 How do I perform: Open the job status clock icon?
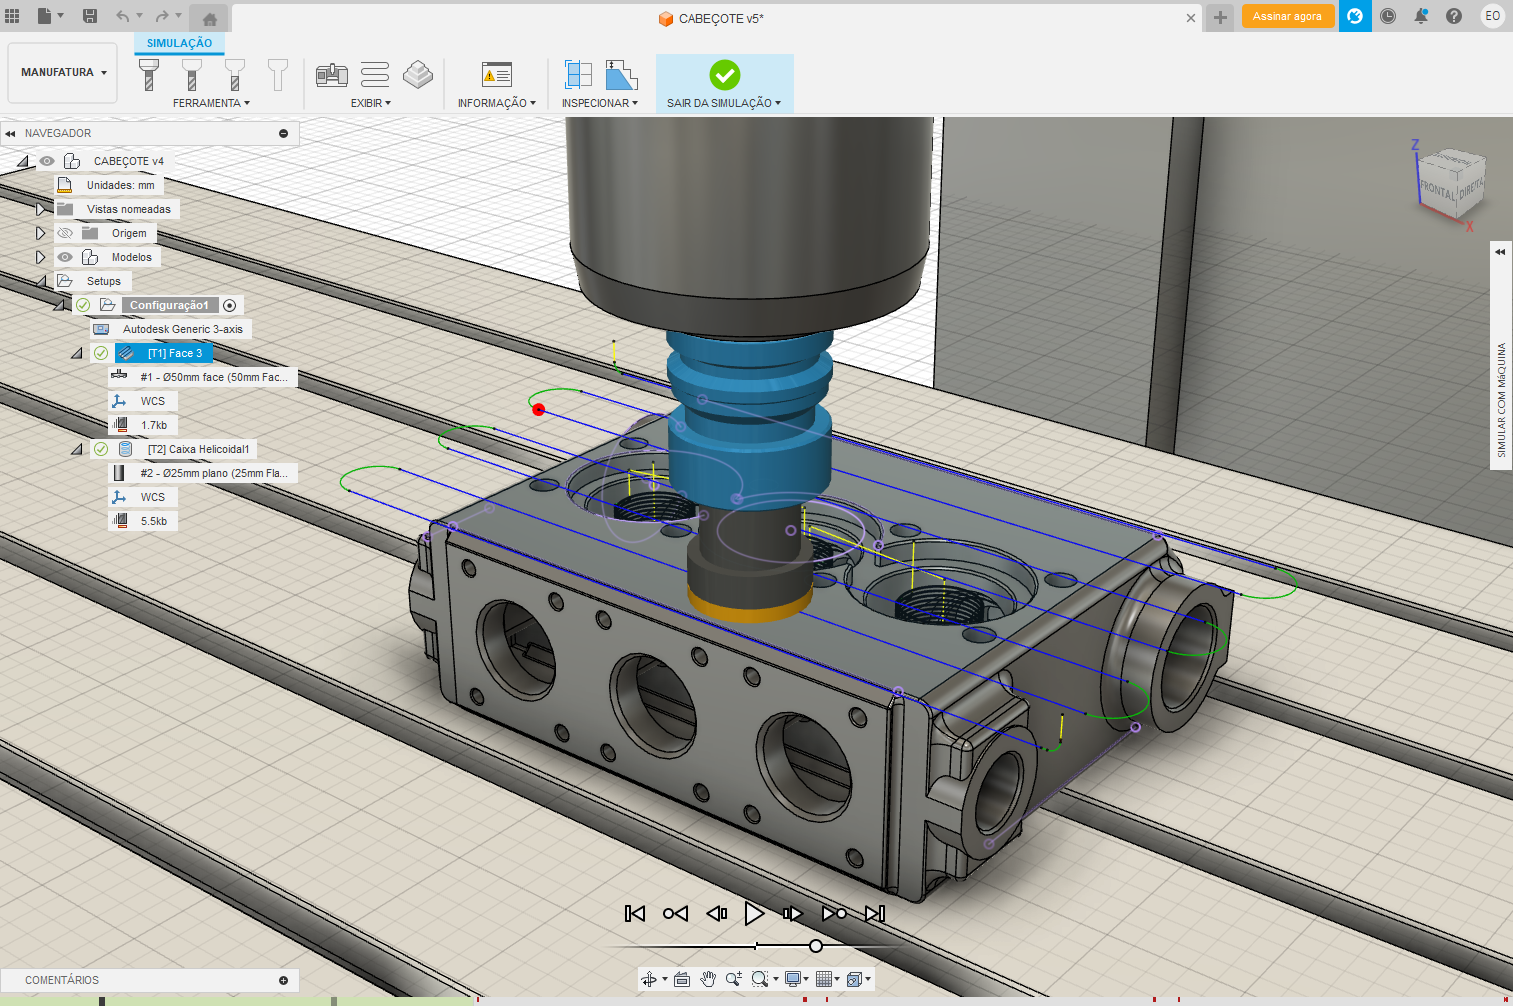(x=1388, y=16)
